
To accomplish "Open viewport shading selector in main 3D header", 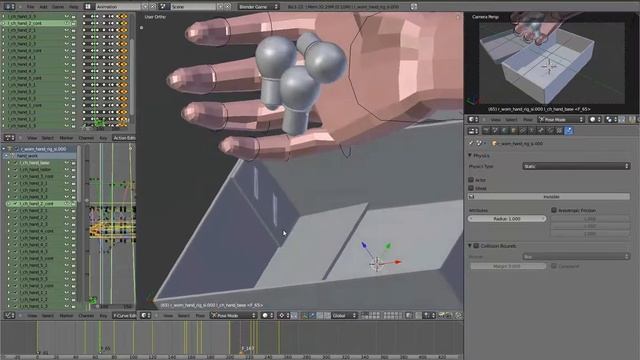I will (267, 316).
